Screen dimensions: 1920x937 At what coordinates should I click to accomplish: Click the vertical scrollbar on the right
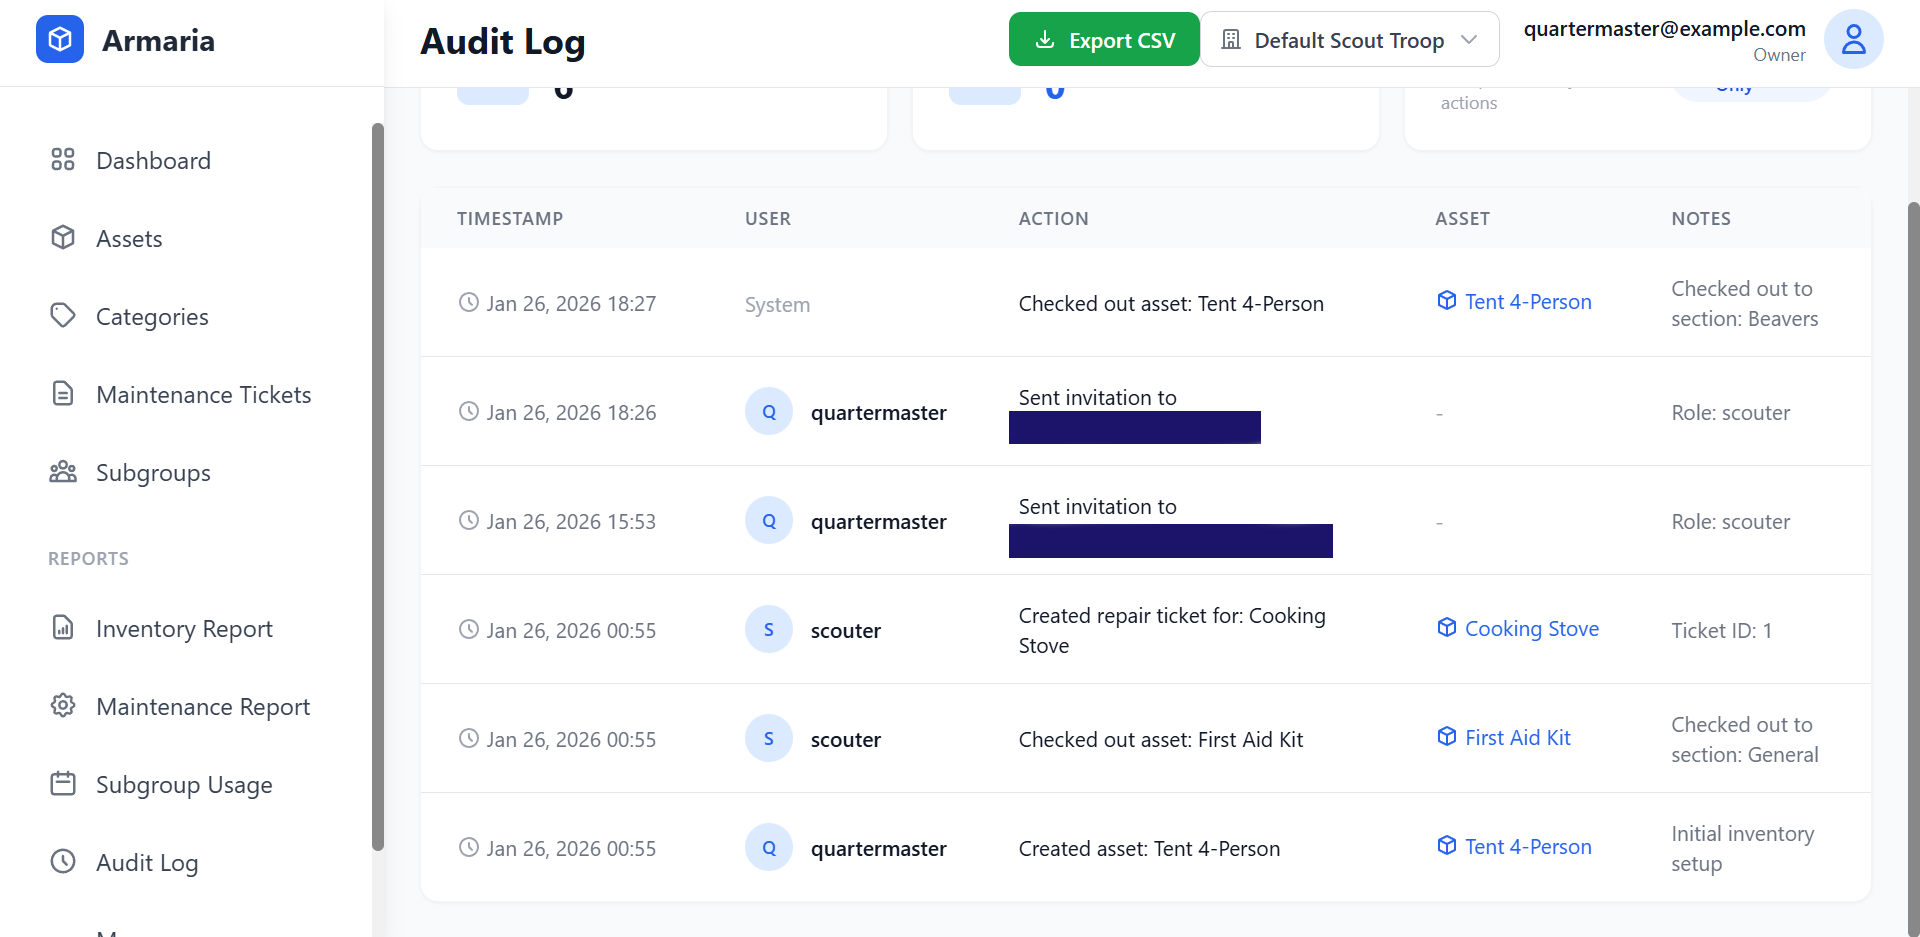[1910, 500]
